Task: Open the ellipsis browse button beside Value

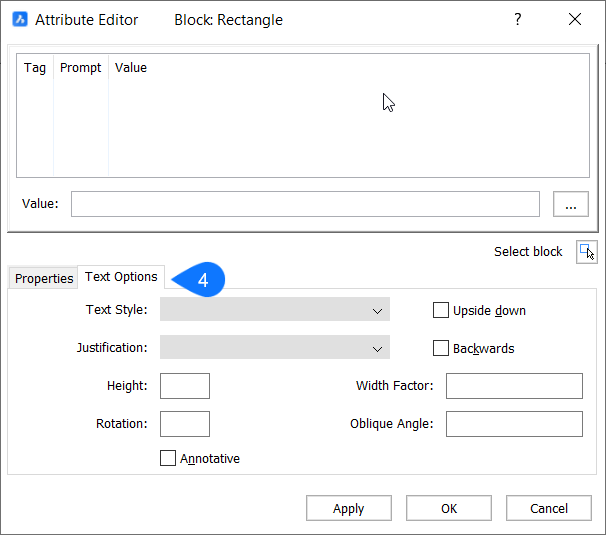Action: [x=570, y=205]
